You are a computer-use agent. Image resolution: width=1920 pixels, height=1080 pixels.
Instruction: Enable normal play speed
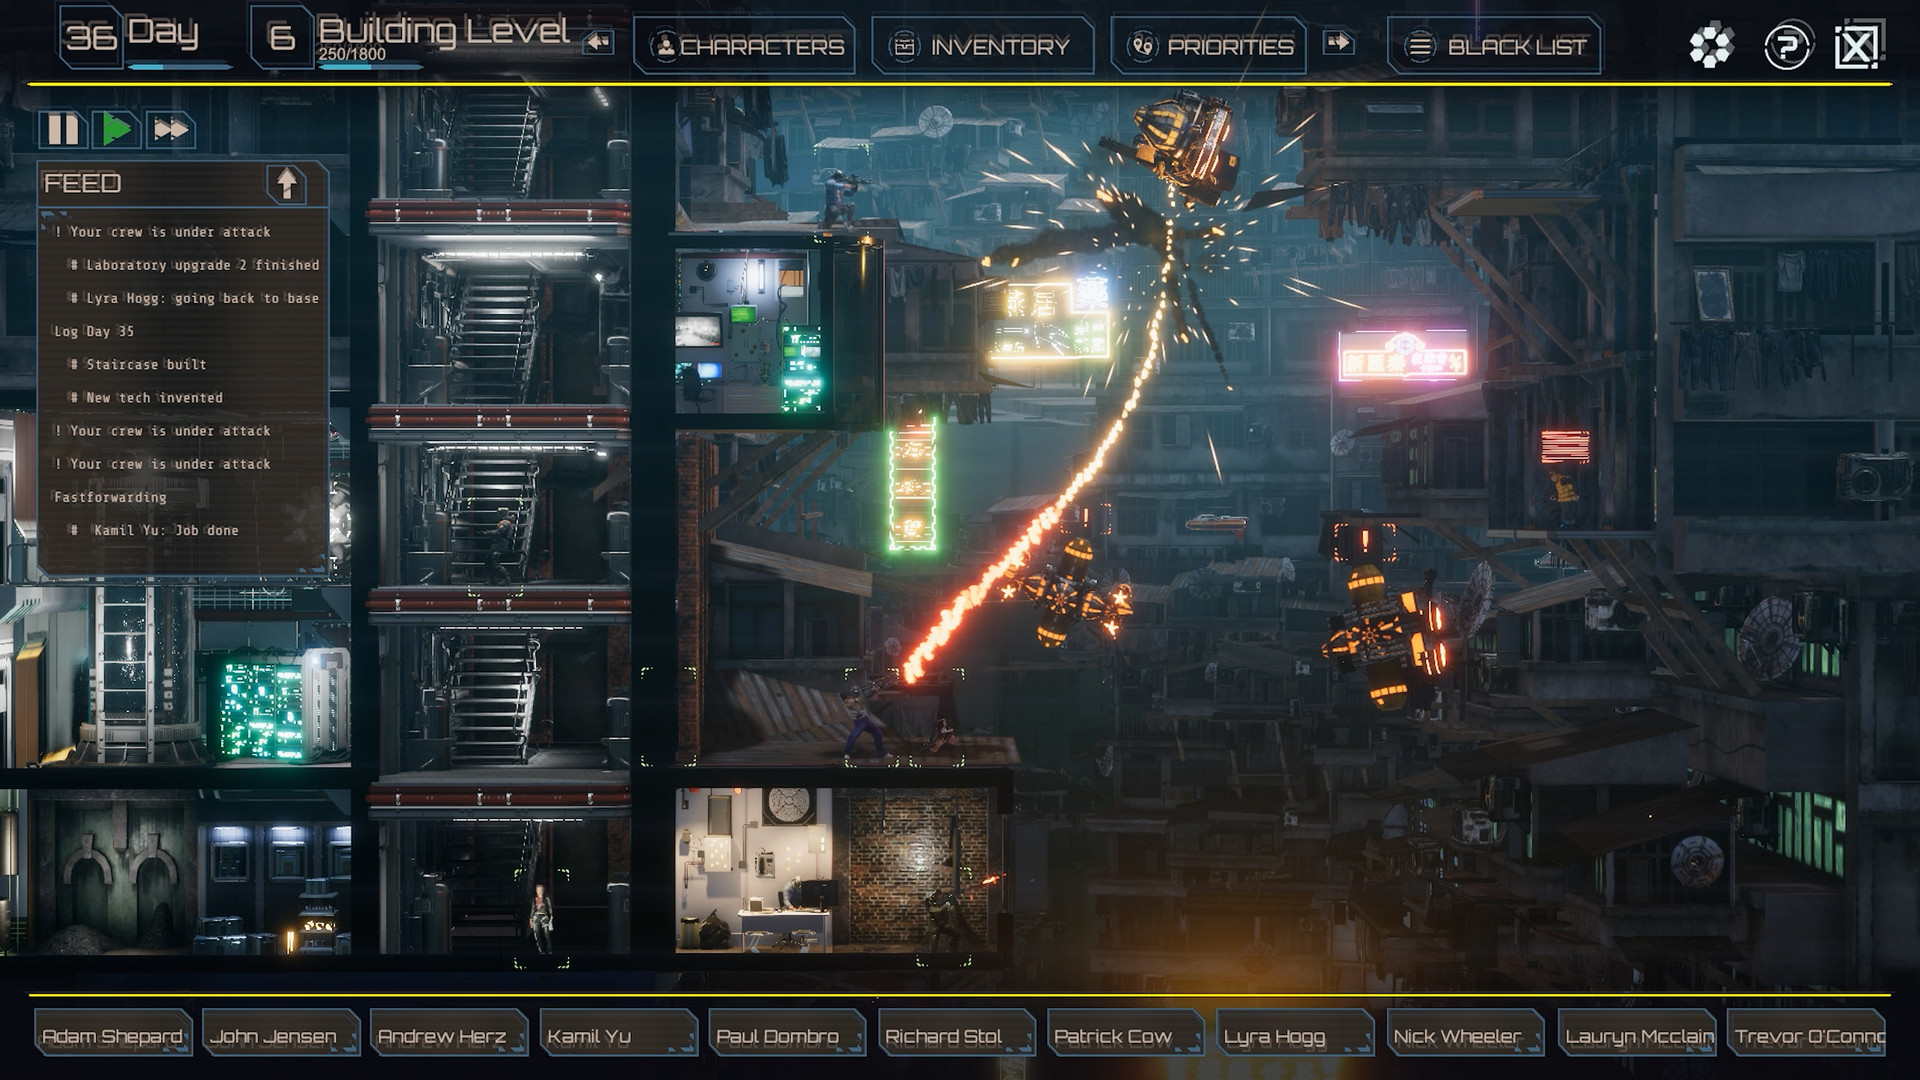coord(115,128)
